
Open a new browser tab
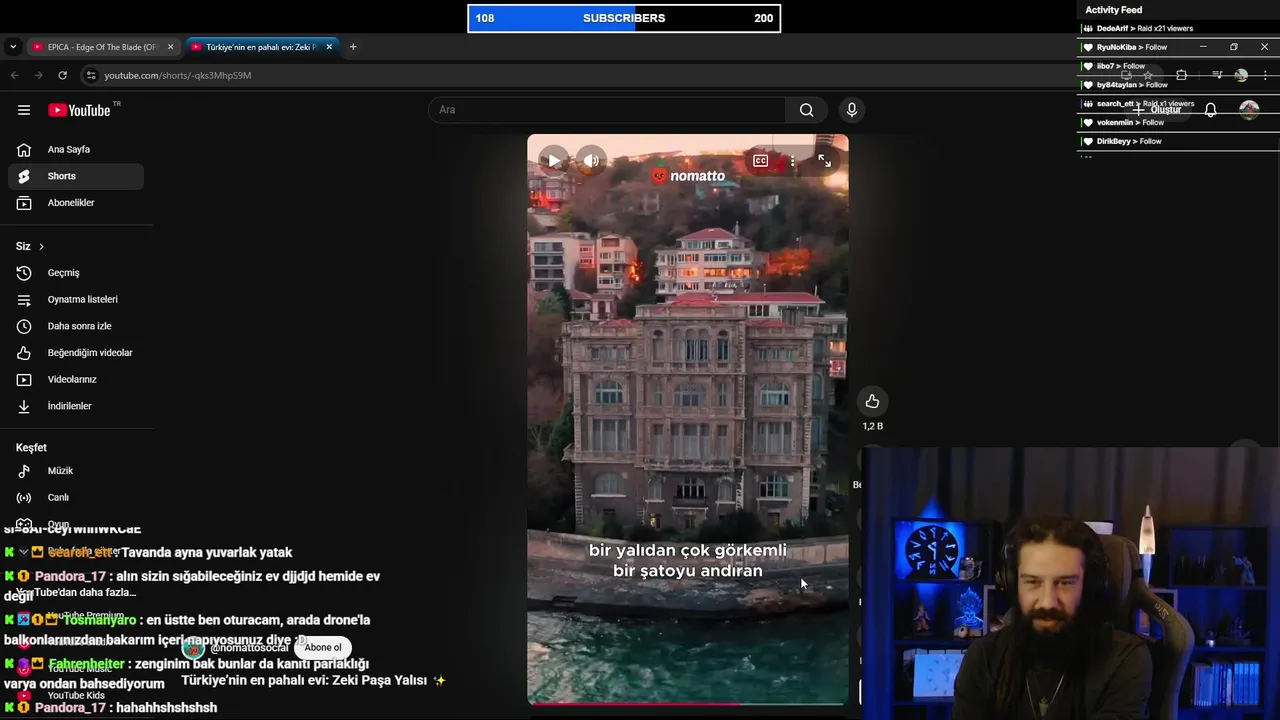pos(353,47)
